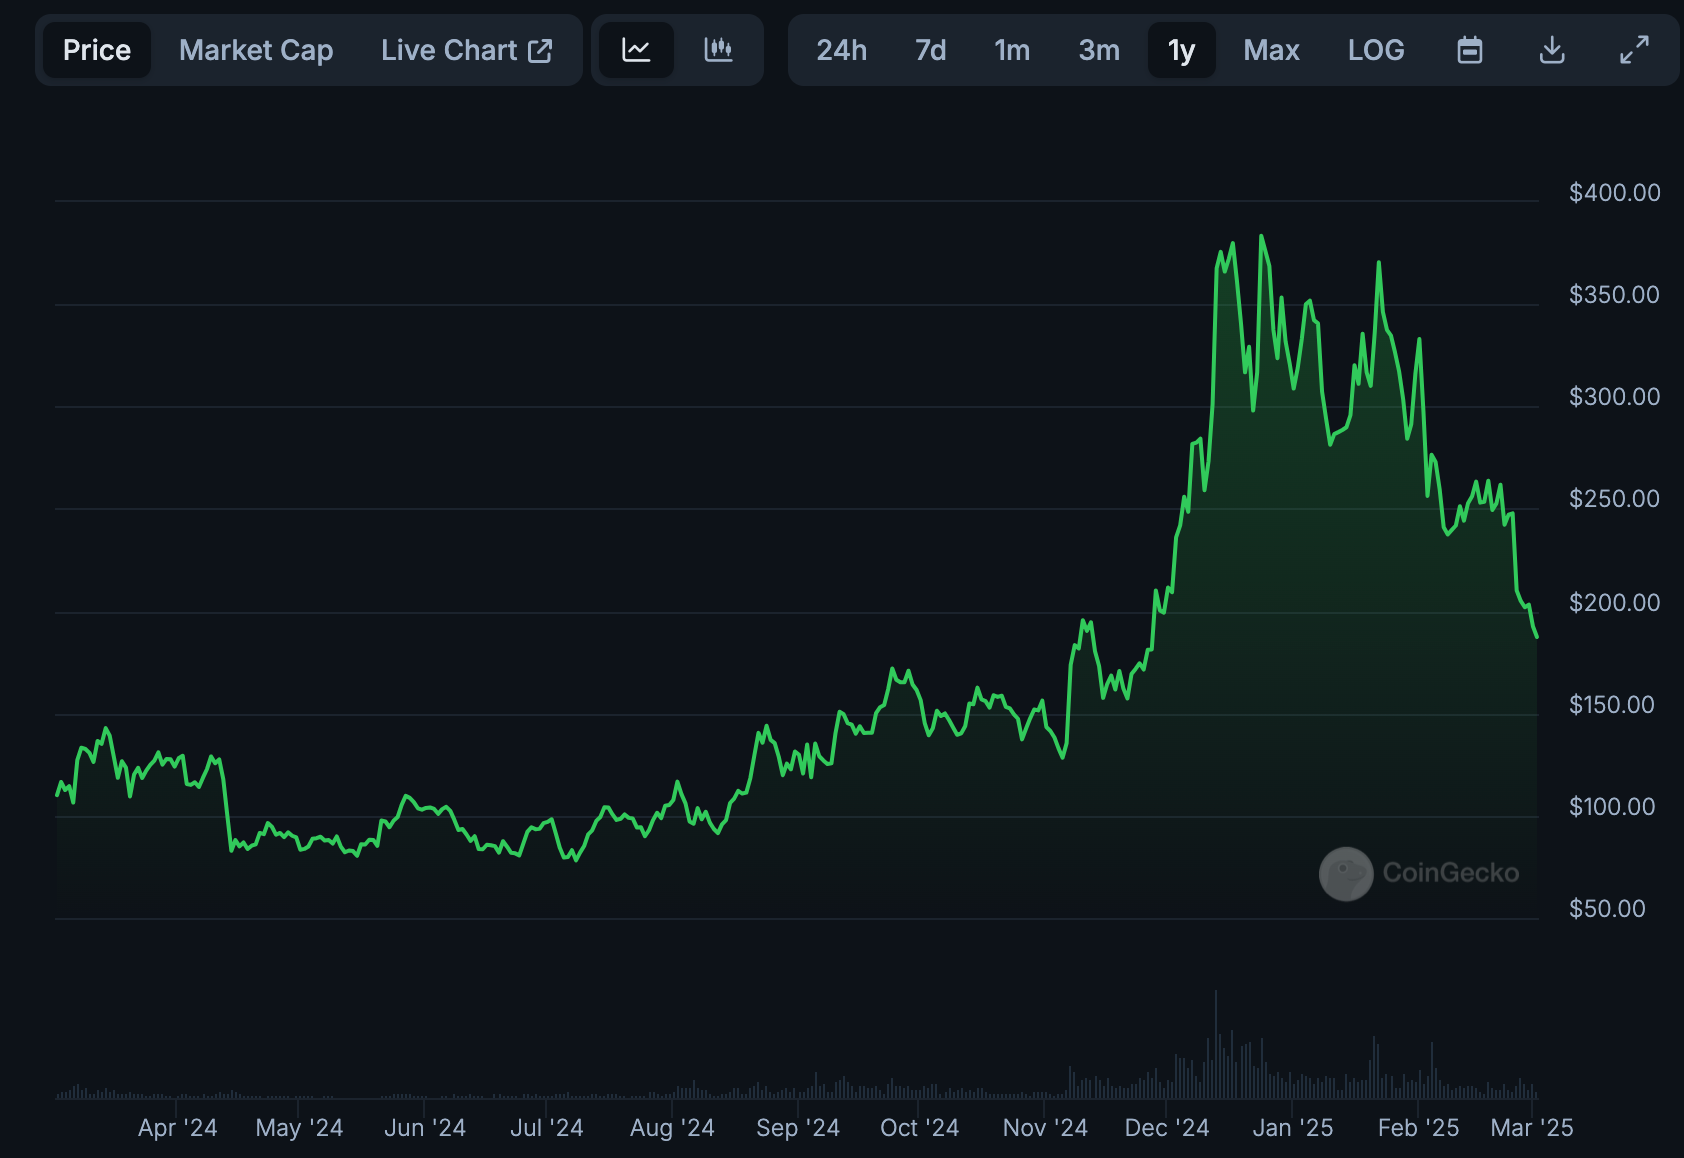
Task: Select the Price tab
Action: 97,50
